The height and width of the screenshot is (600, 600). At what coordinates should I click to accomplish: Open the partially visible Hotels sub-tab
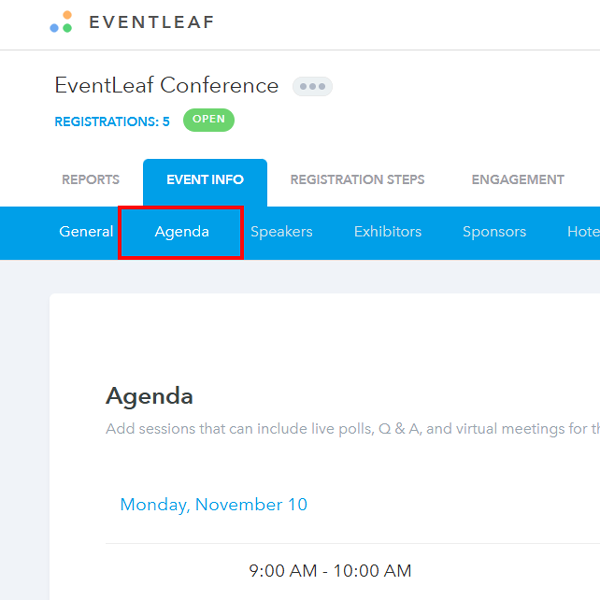coord(583,232)
